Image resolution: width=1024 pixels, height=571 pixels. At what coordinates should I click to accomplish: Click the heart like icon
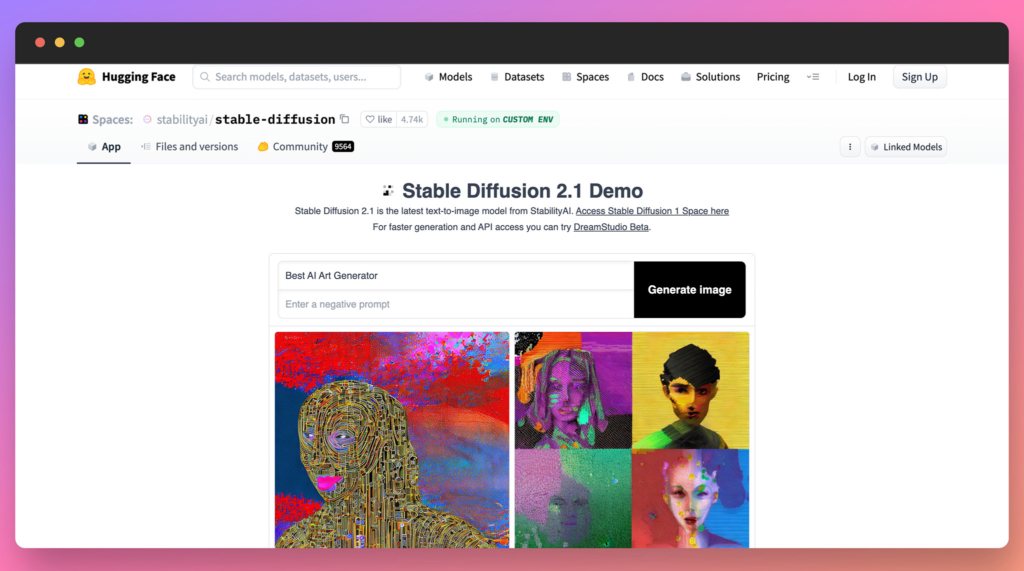tap(370, 120)
